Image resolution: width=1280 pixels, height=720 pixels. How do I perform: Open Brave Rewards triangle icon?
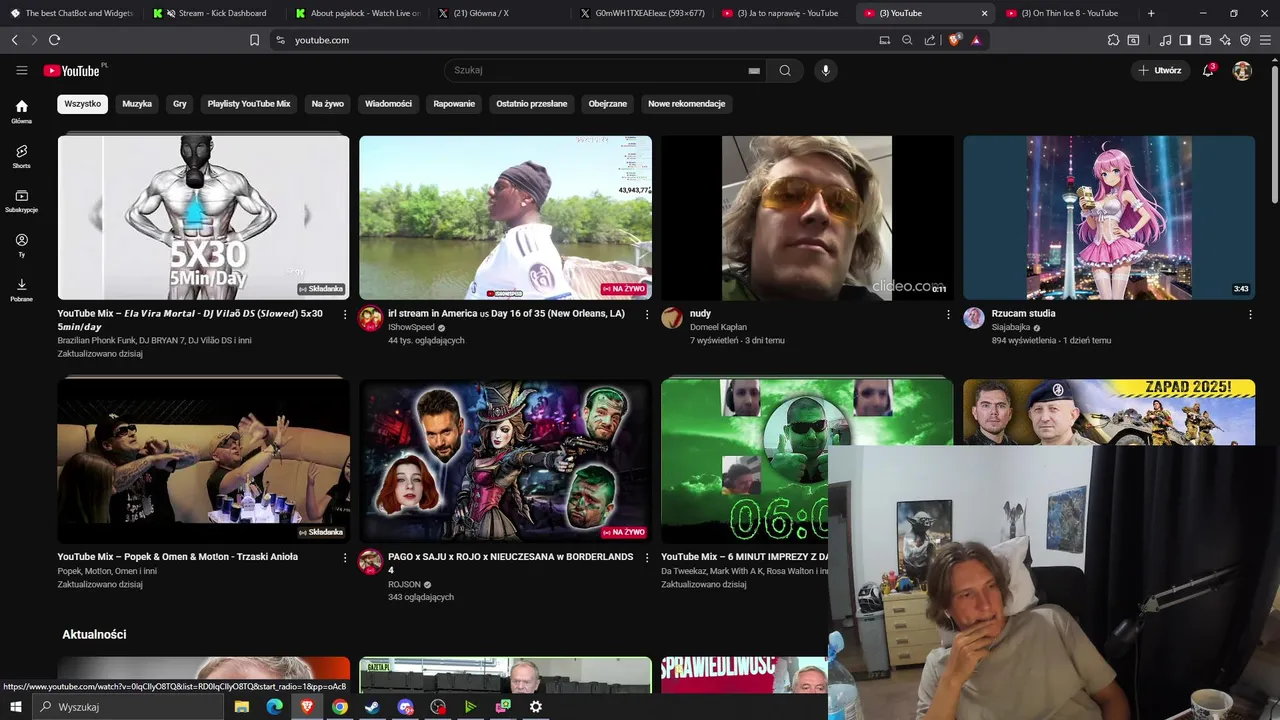(x=976, y=40)
